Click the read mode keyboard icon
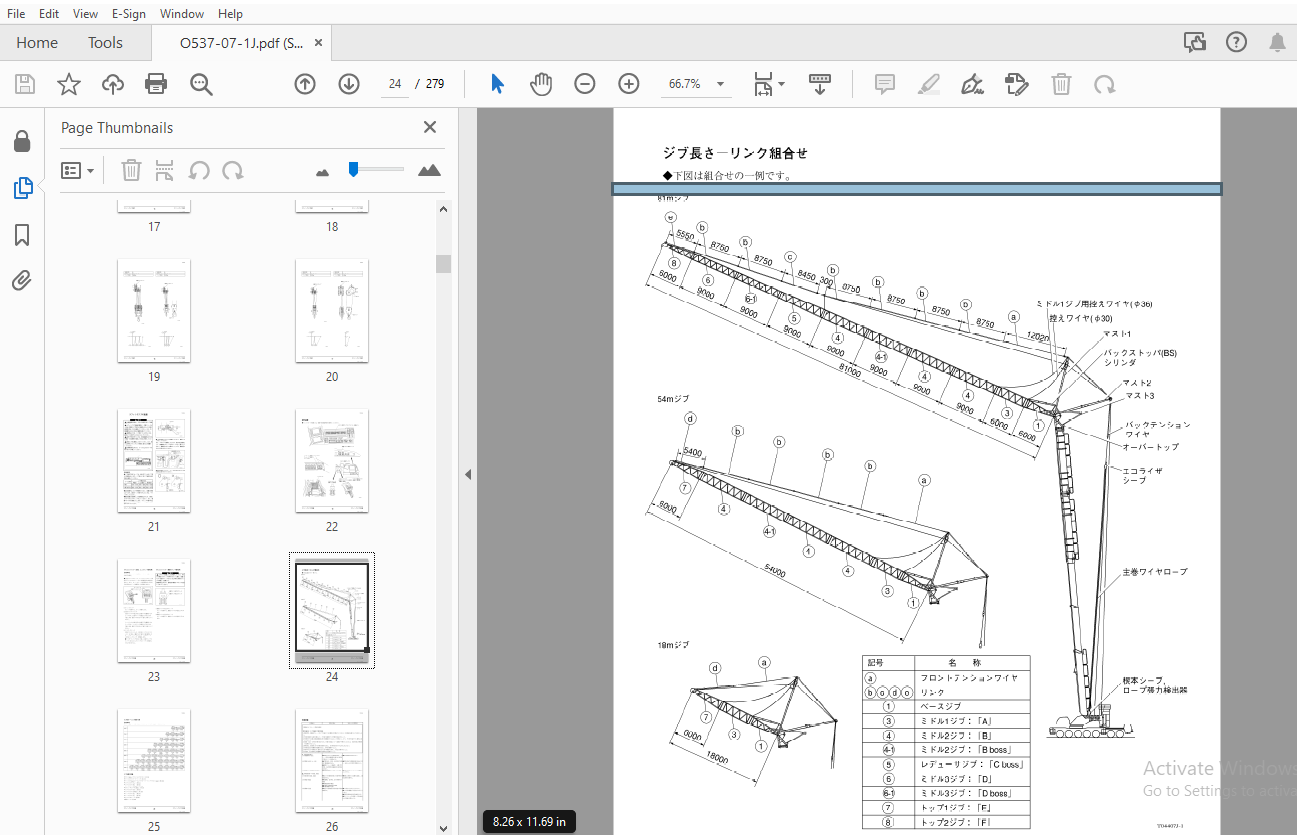The image size is (1297, 835). pos(820,84)
